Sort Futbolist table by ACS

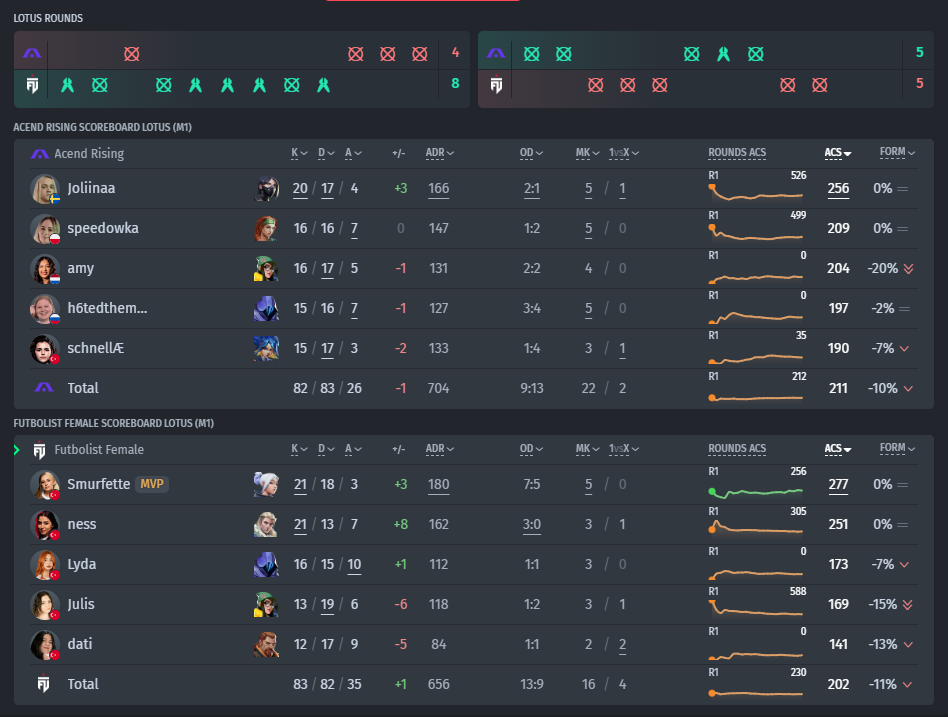[838, 449]
